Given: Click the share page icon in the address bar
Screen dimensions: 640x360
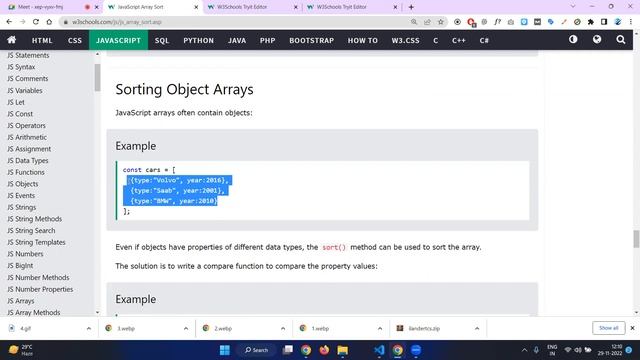Looking at the screenshot, I should pyautogui.click(x=427, y=22).
